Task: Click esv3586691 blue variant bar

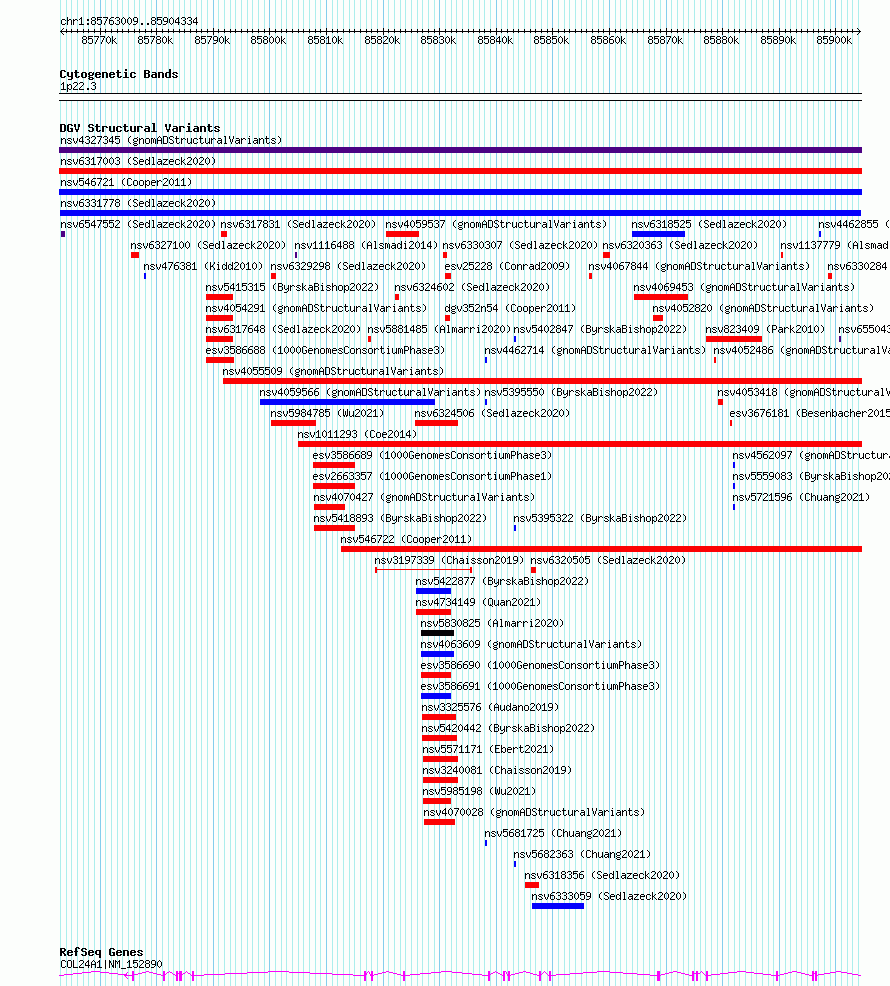Action: click(x=436, y=696)
